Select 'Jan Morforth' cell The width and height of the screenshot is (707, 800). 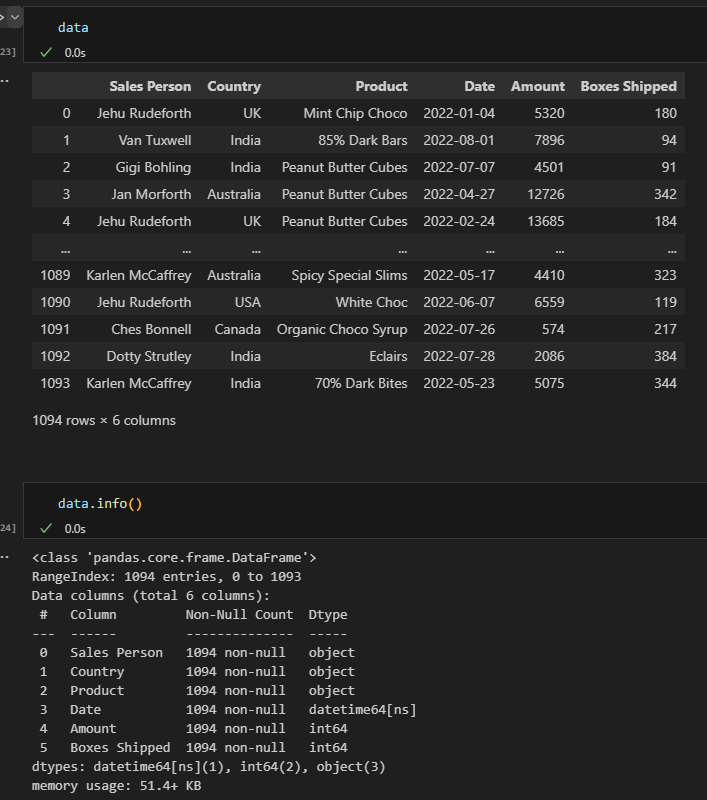[x=151, y=194]
